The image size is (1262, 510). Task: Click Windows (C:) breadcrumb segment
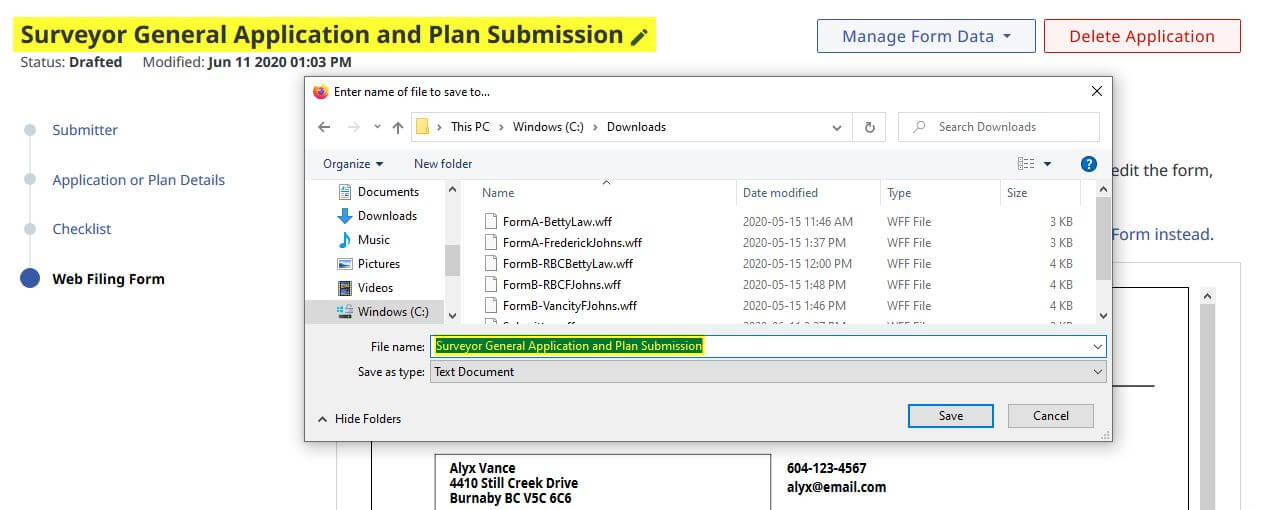coord(547,127)
